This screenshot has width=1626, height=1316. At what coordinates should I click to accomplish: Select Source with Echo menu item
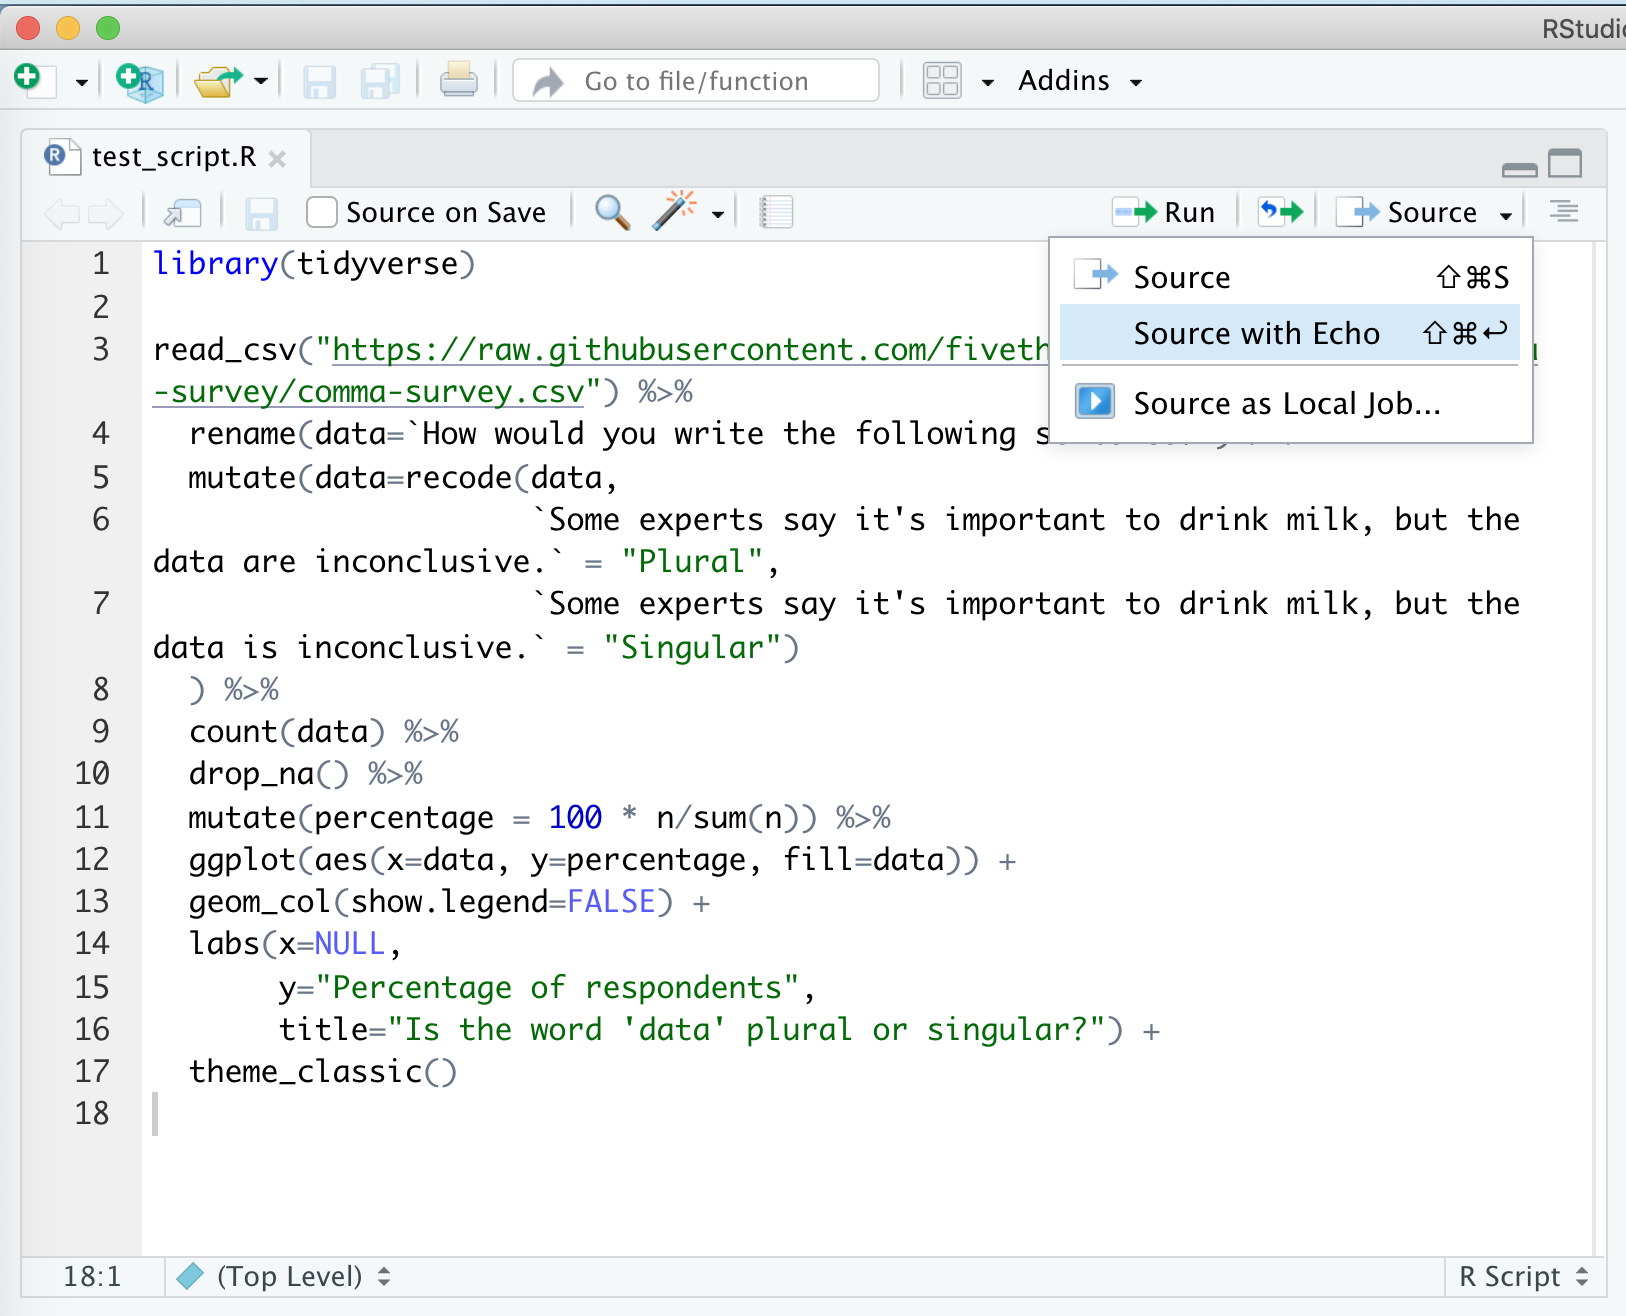tap(1256, 333)
